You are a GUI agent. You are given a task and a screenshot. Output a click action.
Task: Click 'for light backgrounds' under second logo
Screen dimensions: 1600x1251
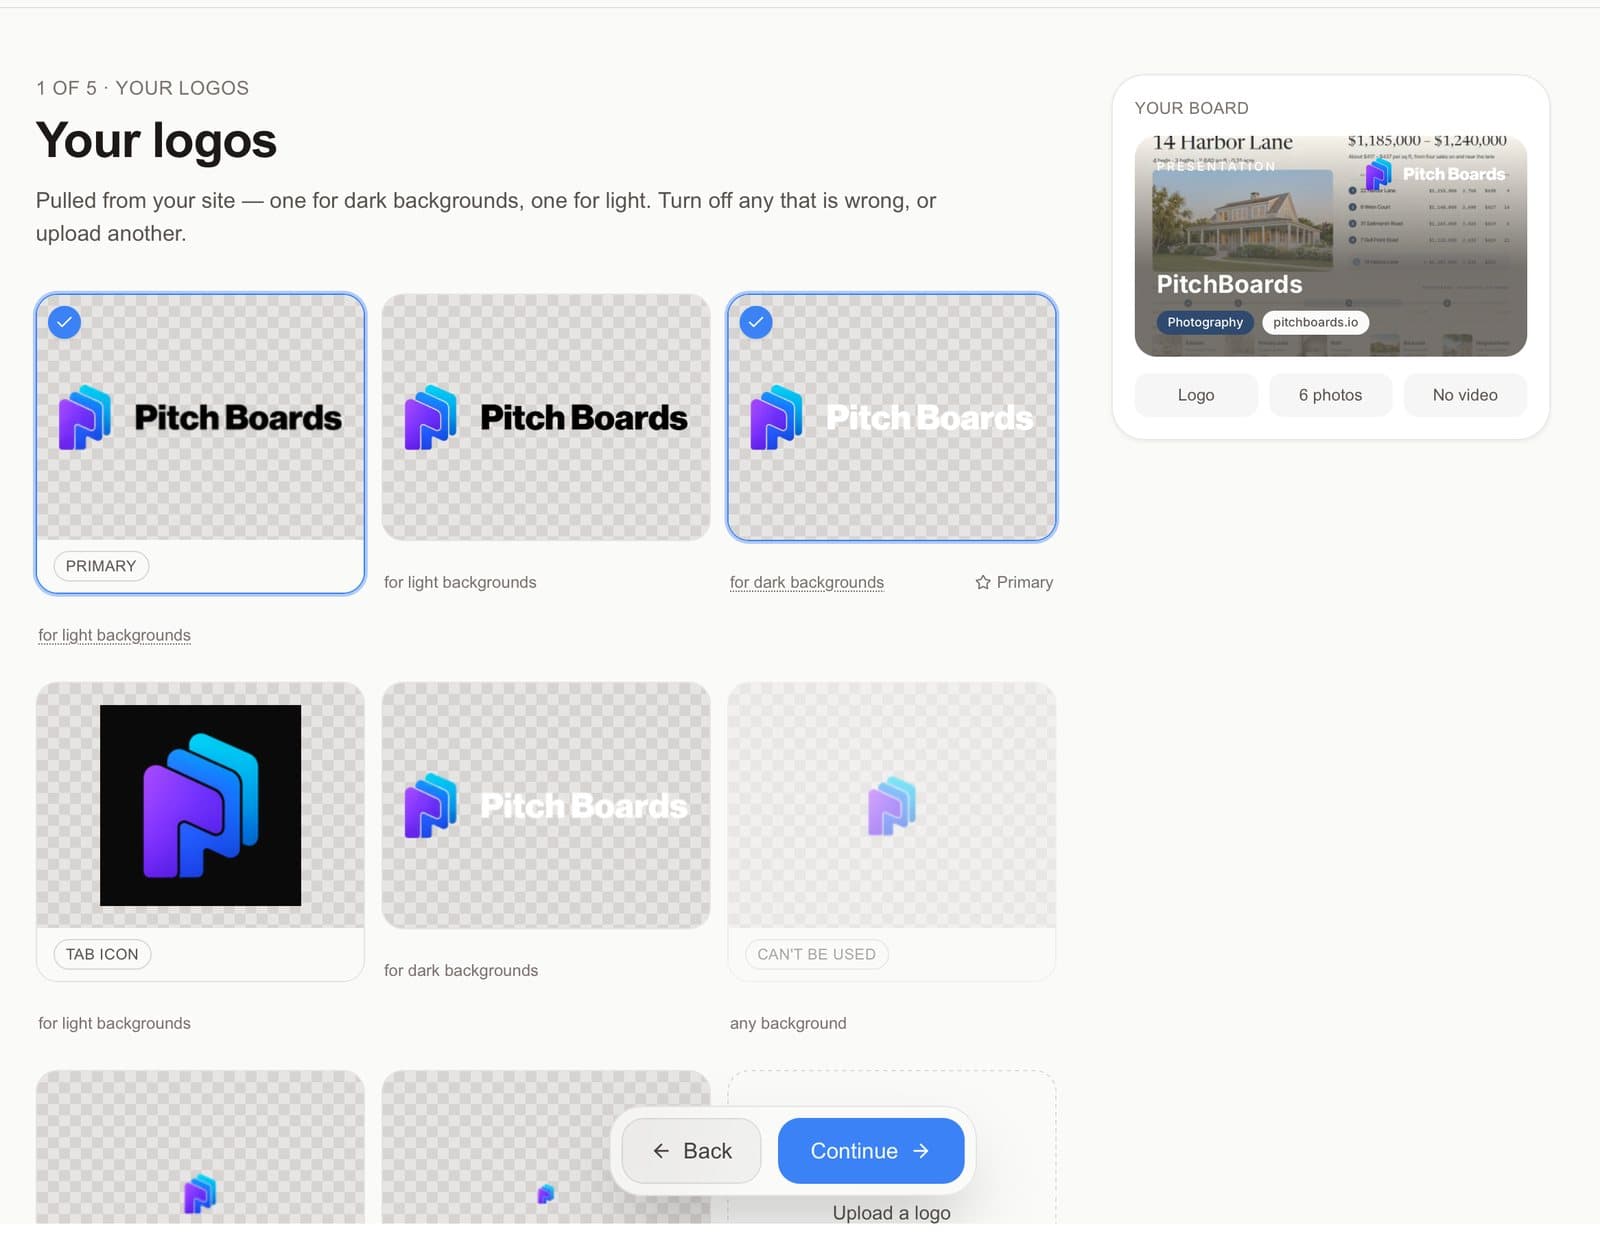click(460, 582)
